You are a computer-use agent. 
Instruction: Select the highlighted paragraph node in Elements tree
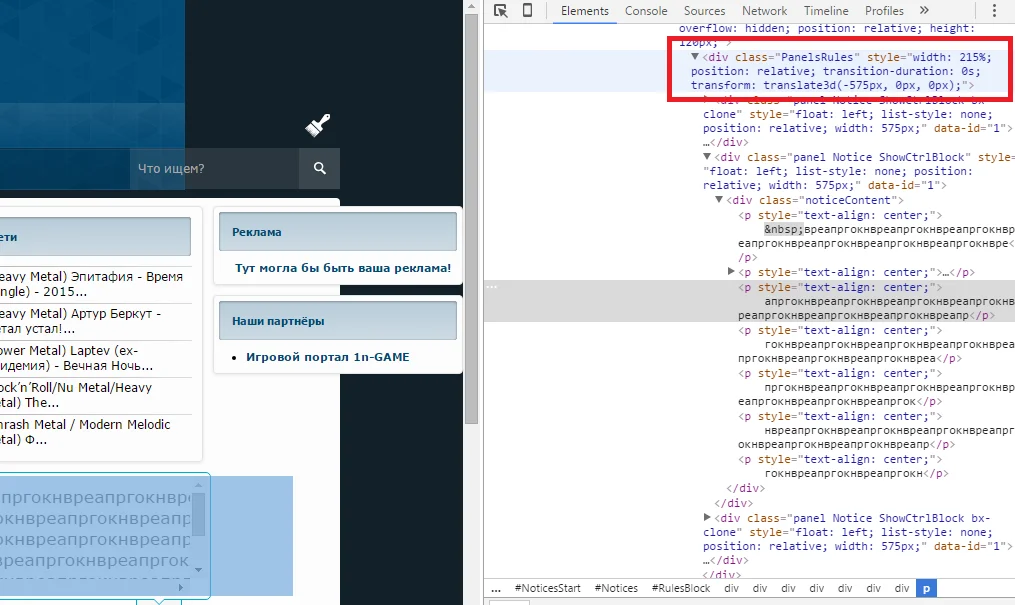[x=748, y=301]
